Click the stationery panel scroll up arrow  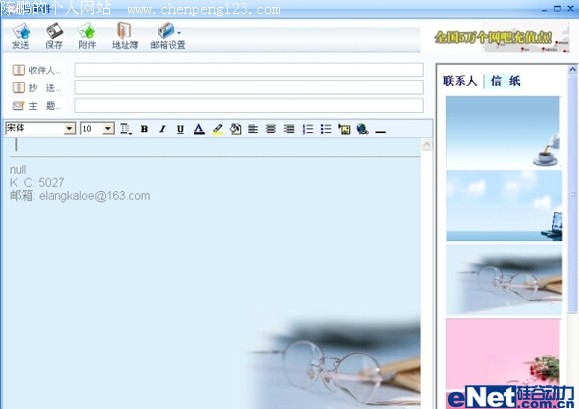[572, 69]
